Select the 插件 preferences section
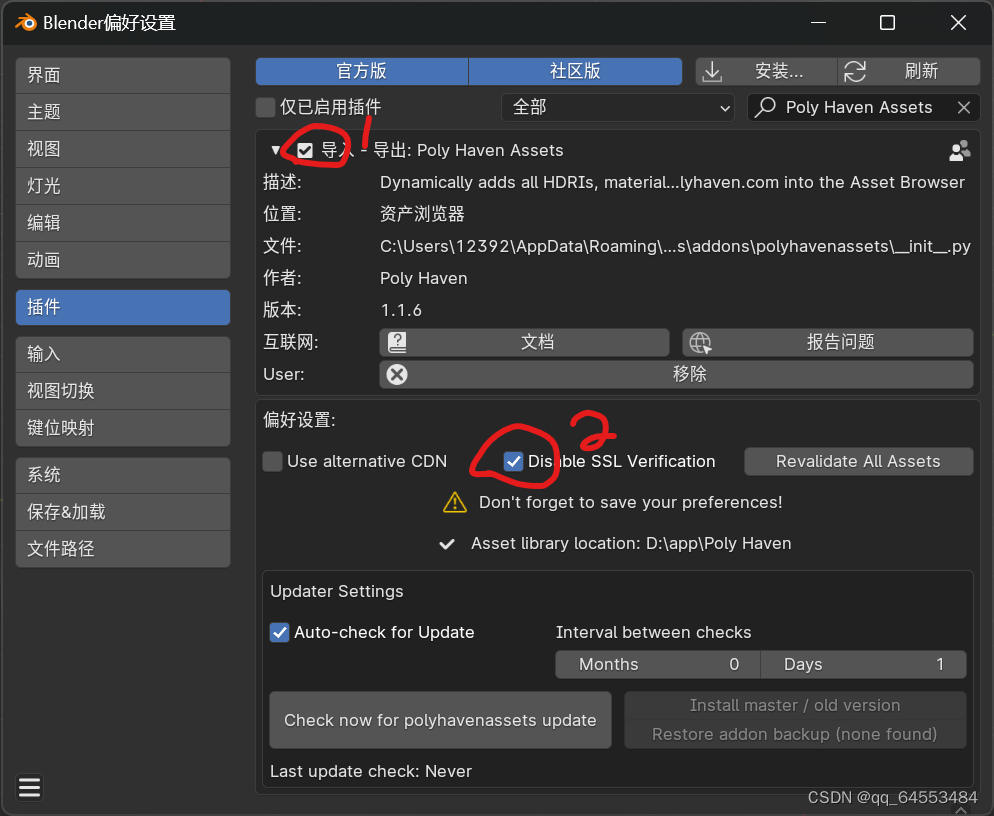The image size is (994, 816). 123,308
